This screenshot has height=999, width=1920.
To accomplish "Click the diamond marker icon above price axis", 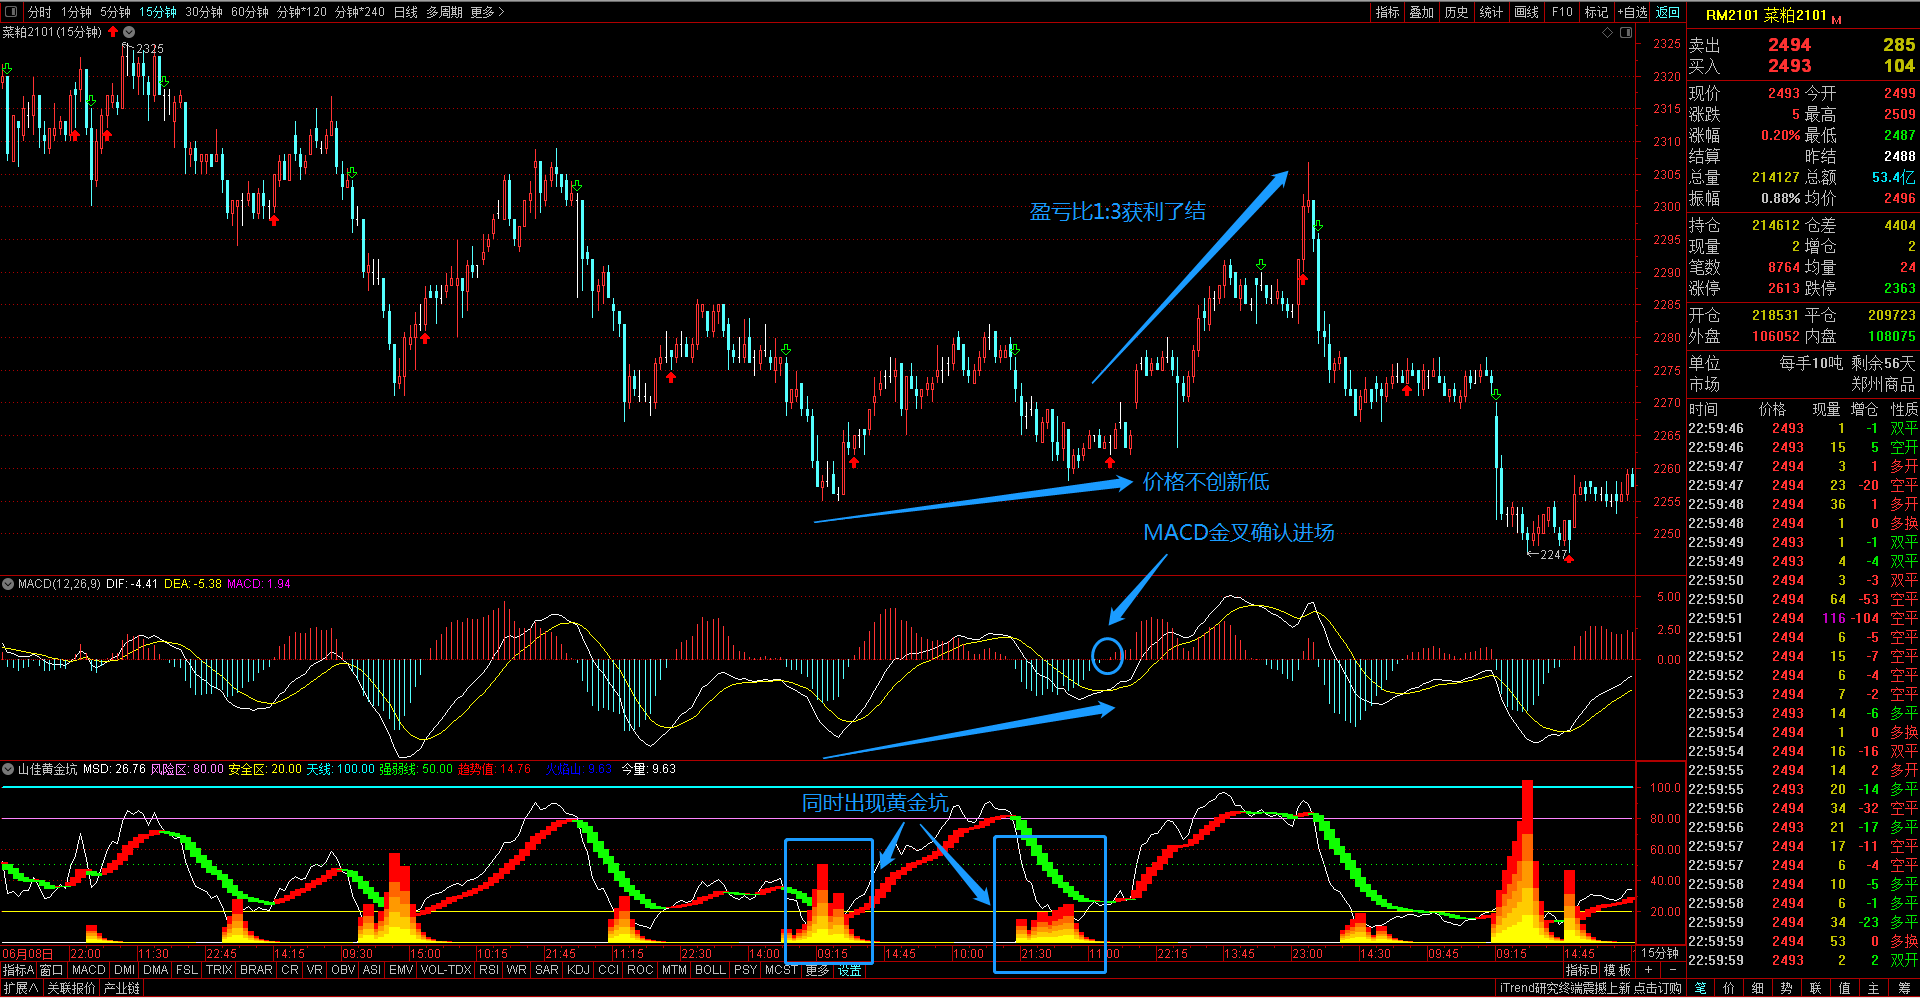I will (1608, 33).
